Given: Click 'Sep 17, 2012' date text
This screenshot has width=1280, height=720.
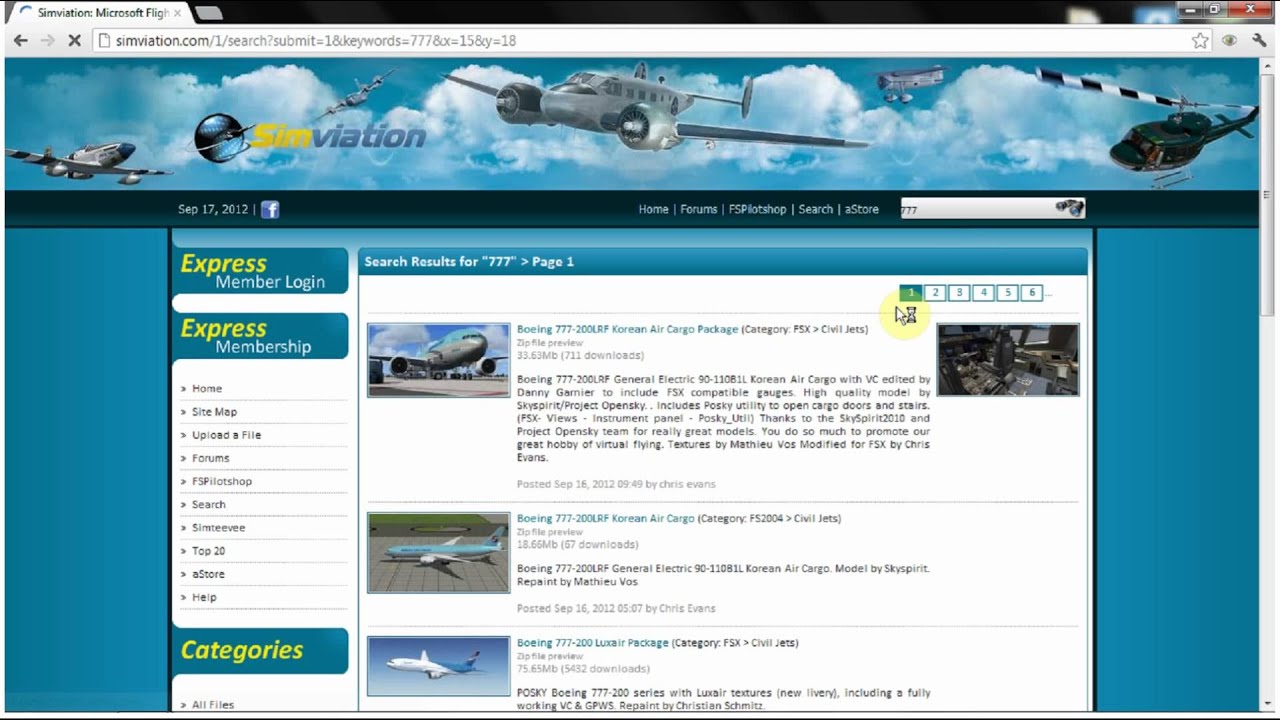Looking at the screenshot, I should point(212,209).
